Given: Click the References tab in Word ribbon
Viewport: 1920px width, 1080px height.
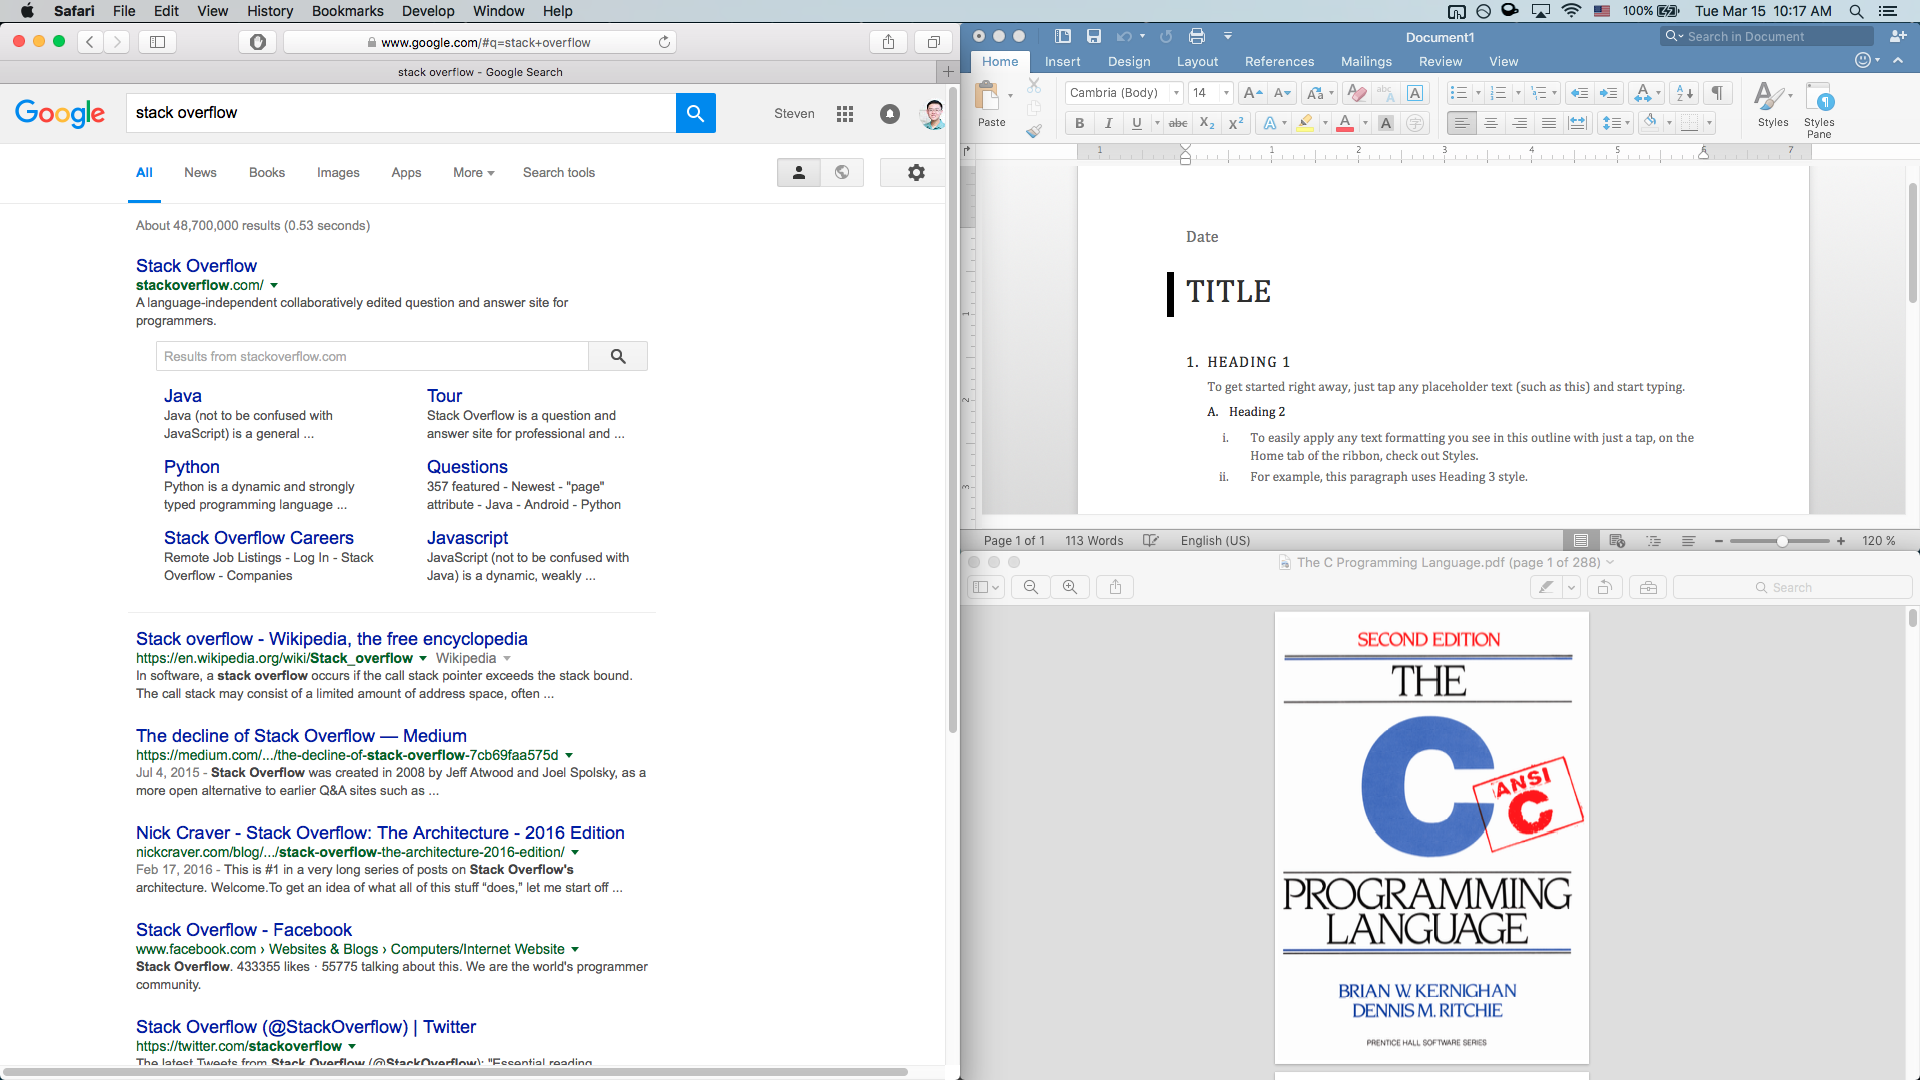Looking at the screenshot, I should 1276,62.
